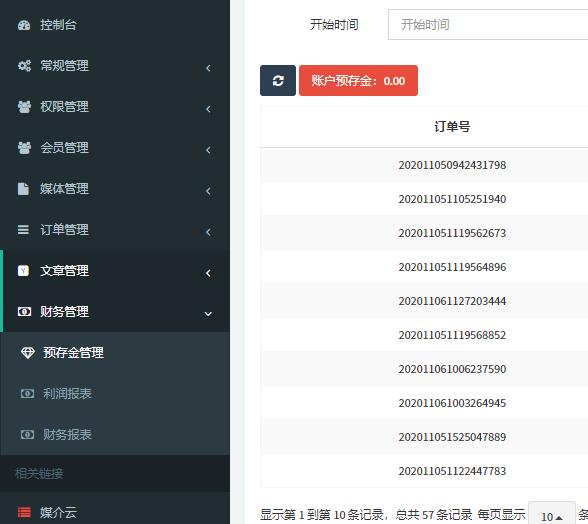
Task: Click the 常规管理 gears icon
Action: 24,66
